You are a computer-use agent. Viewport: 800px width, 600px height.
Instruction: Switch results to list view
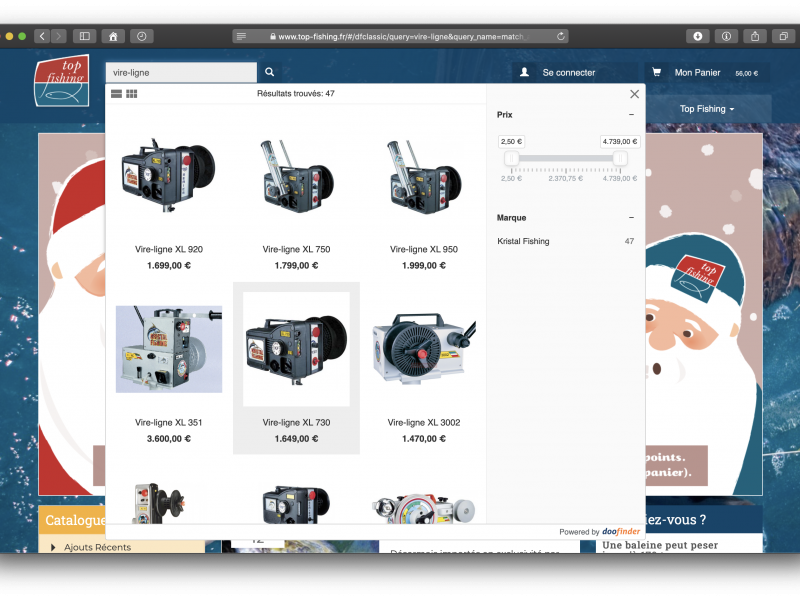(116, 94)
